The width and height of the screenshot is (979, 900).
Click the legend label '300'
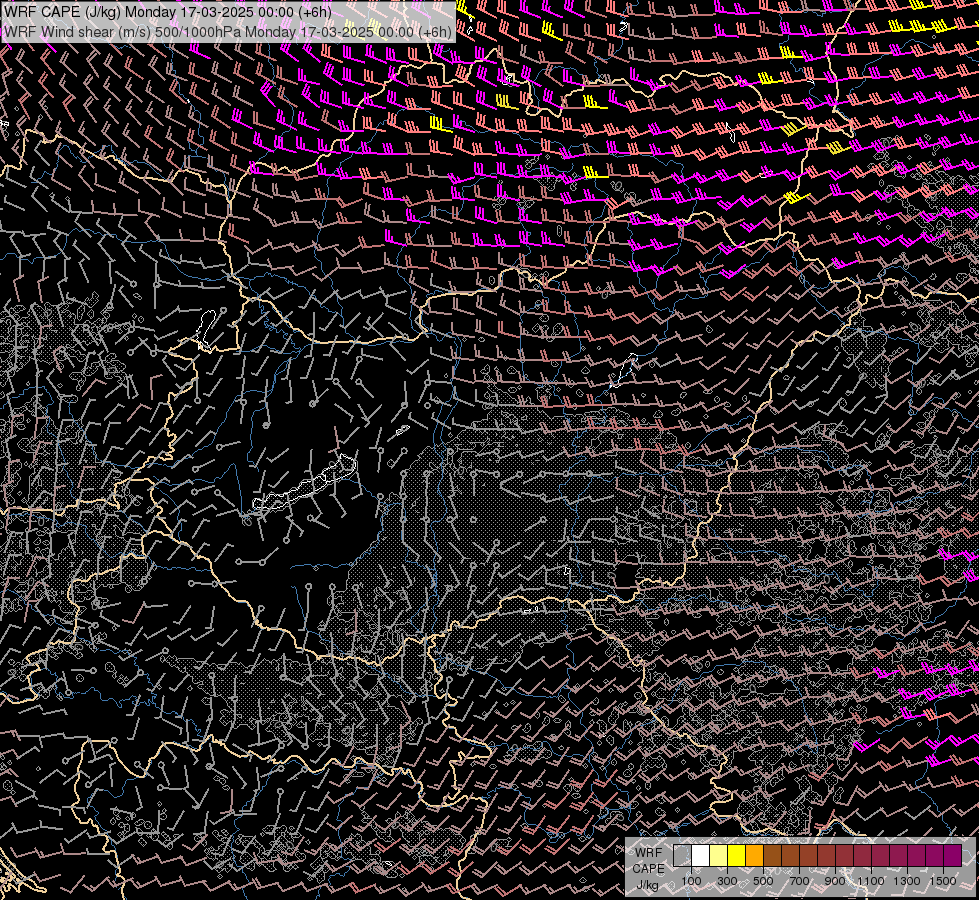click(727, 881)
